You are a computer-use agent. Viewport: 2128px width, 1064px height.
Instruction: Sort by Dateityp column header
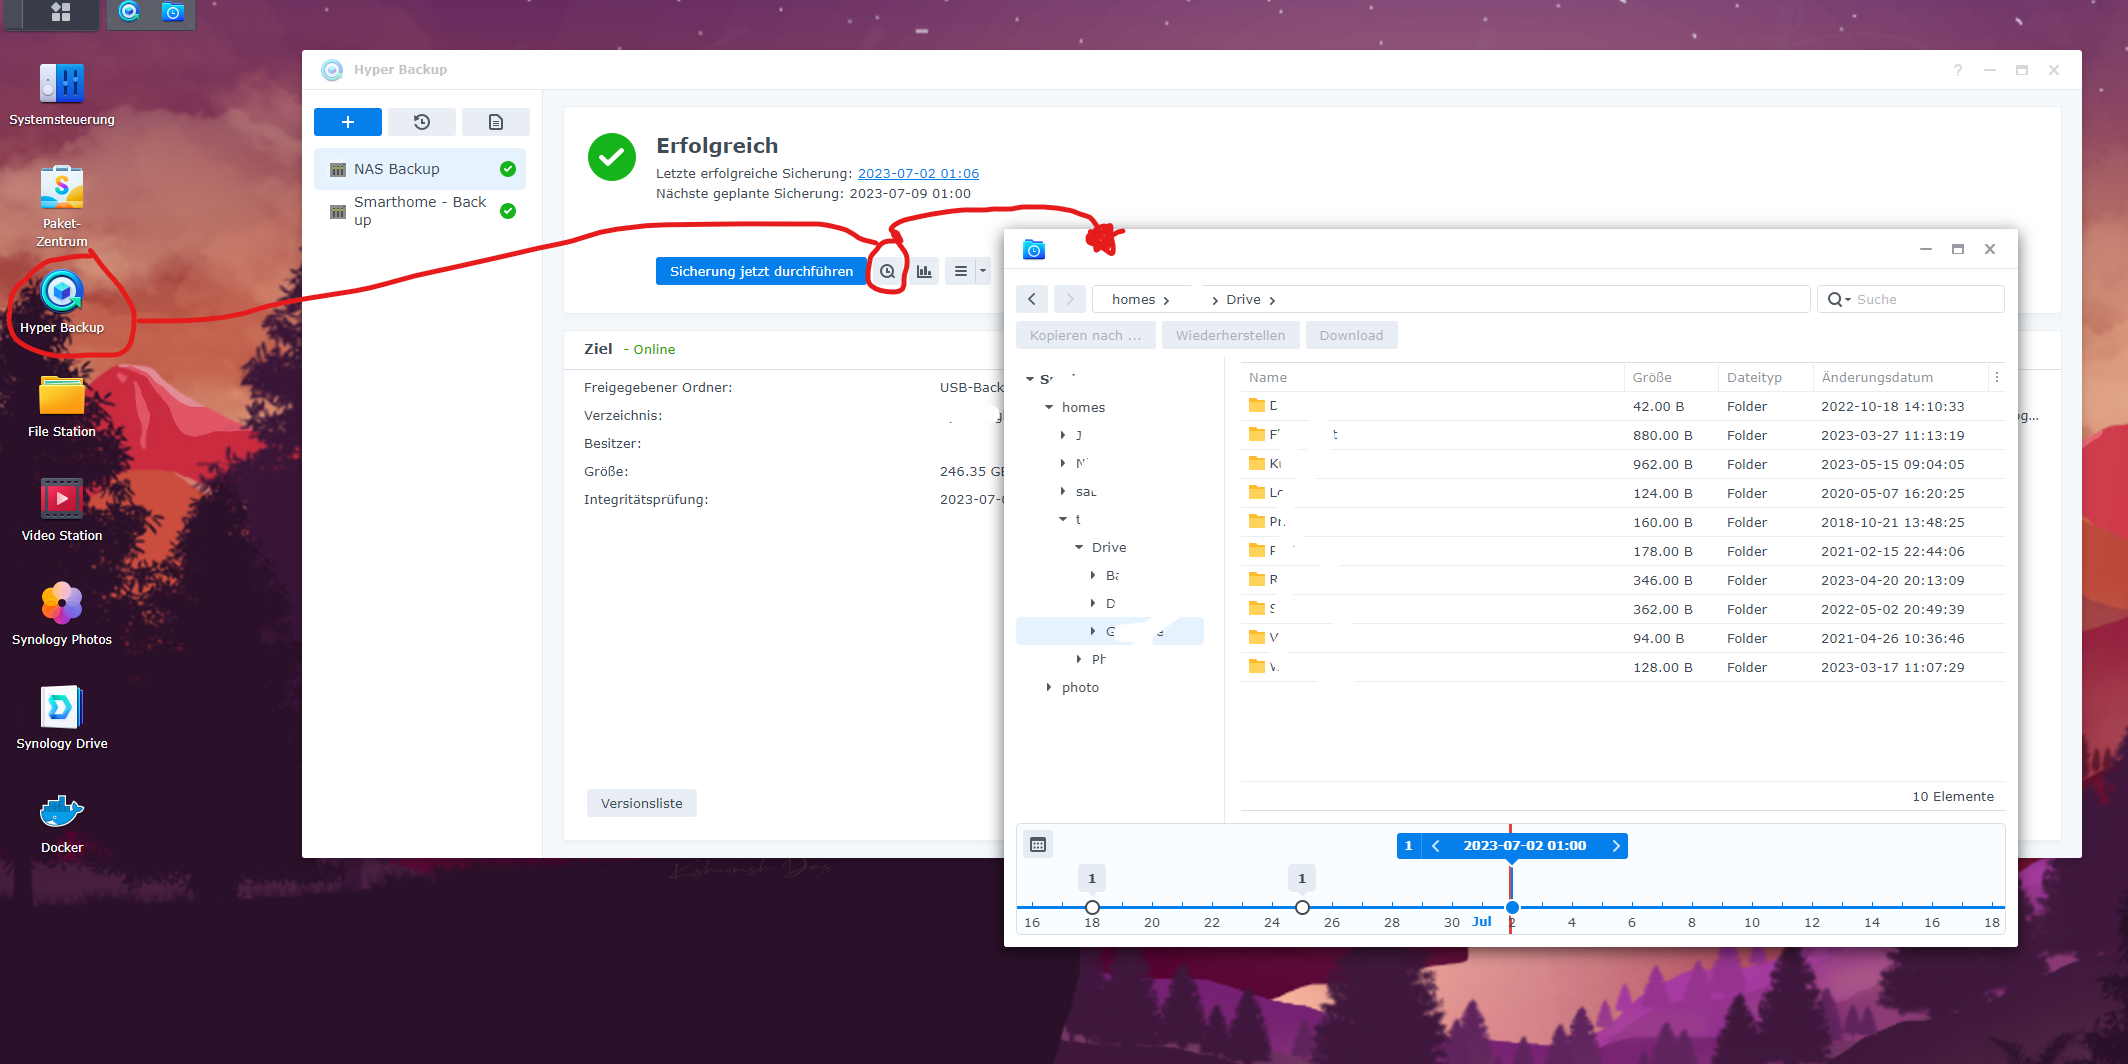1765,377
